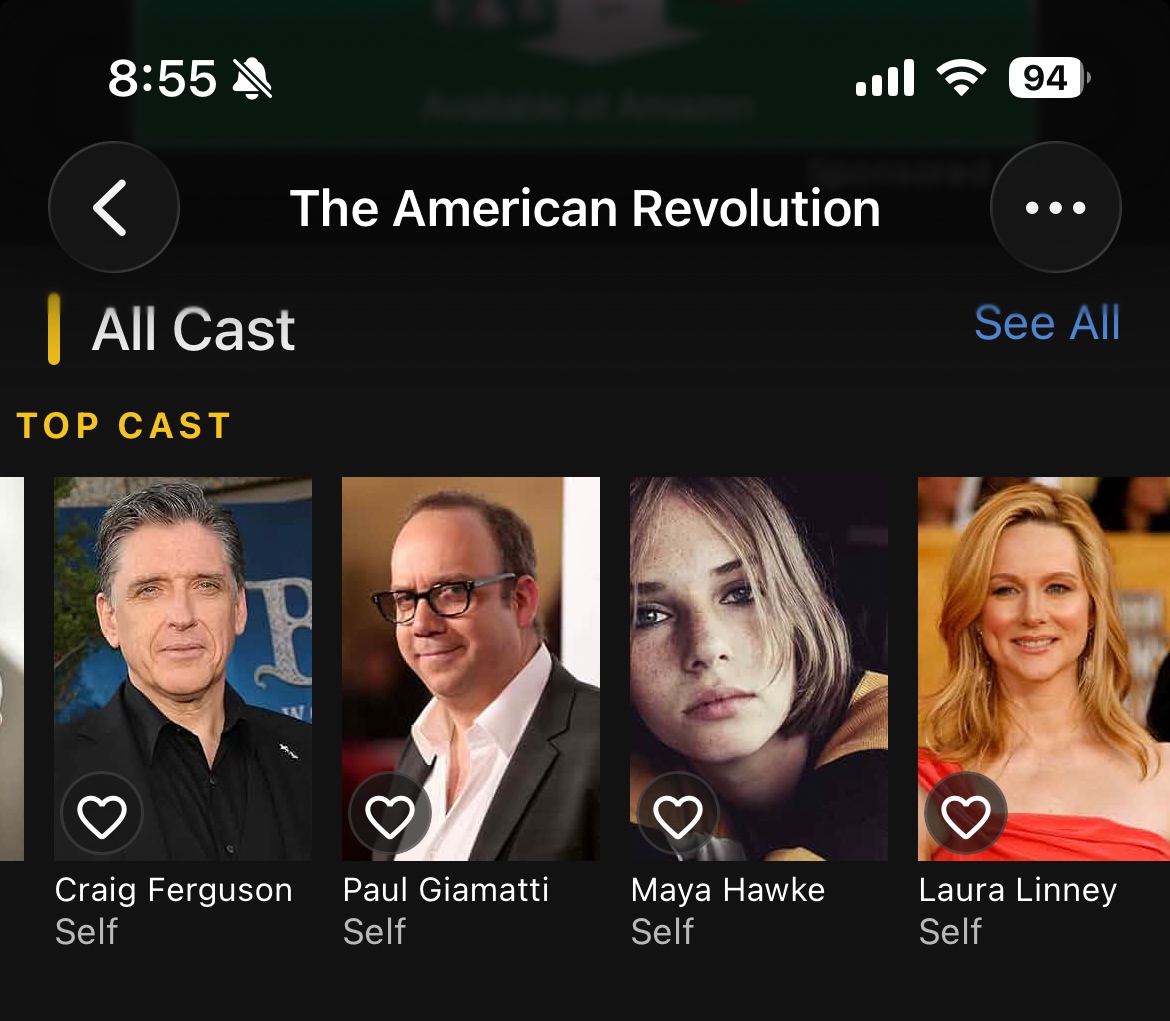Select the Craig Ferguson name label
Viewport: 1170px width, 1021px height.
click(x=173, y=890)
